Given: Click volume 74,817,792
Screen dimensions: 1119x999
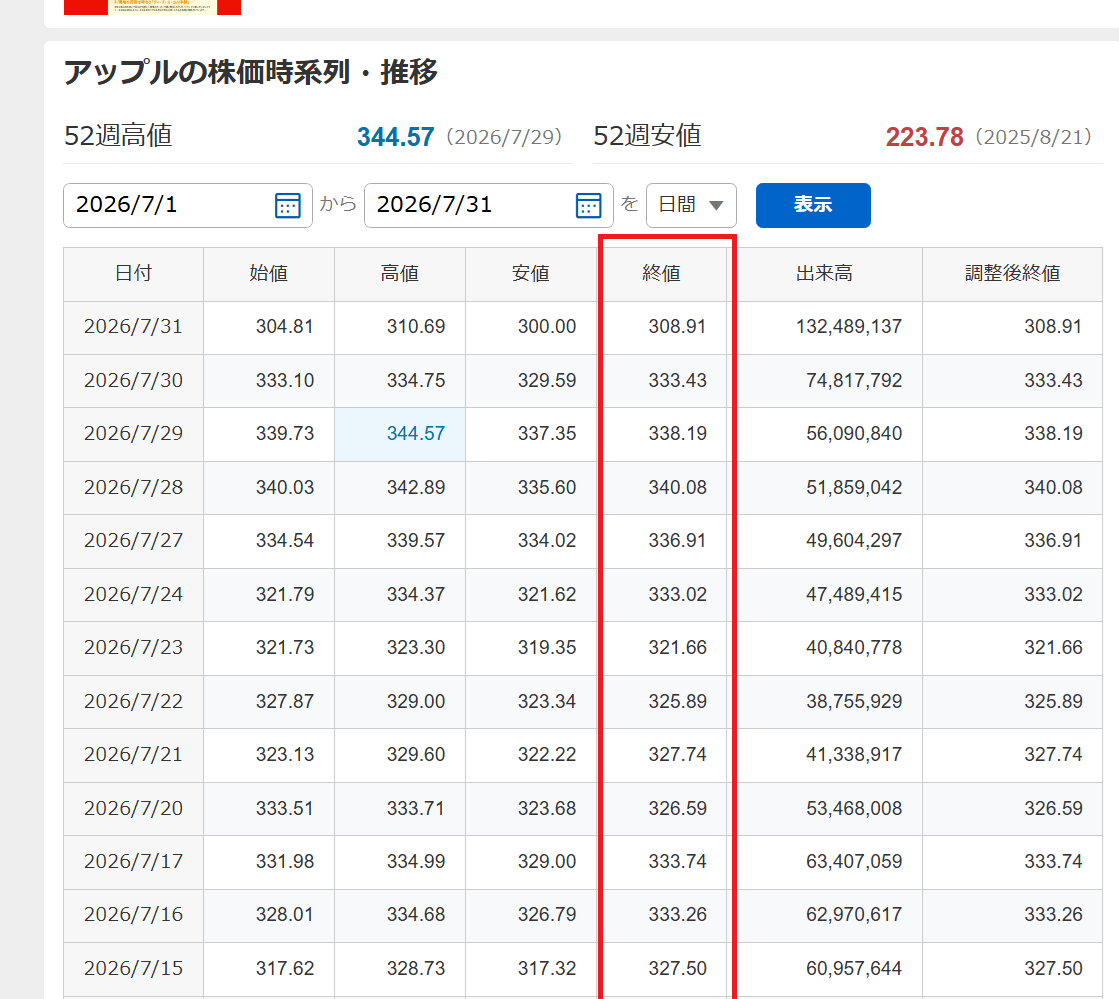Looking at the screenshot, I should click(854, 380).
